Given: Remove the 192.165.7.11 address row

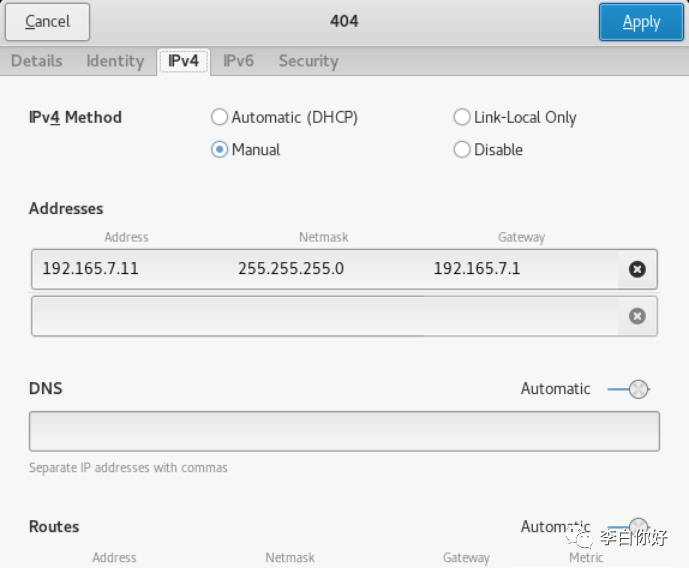Looking at the screenshot, I should (637, 269).
